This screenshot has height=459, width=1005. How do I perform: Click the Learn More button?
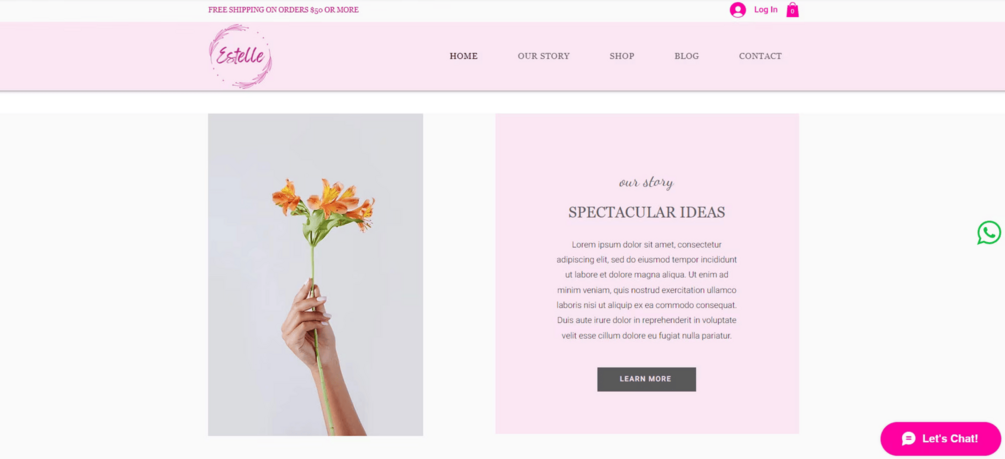pyautogui.click(x=646, y=379)
